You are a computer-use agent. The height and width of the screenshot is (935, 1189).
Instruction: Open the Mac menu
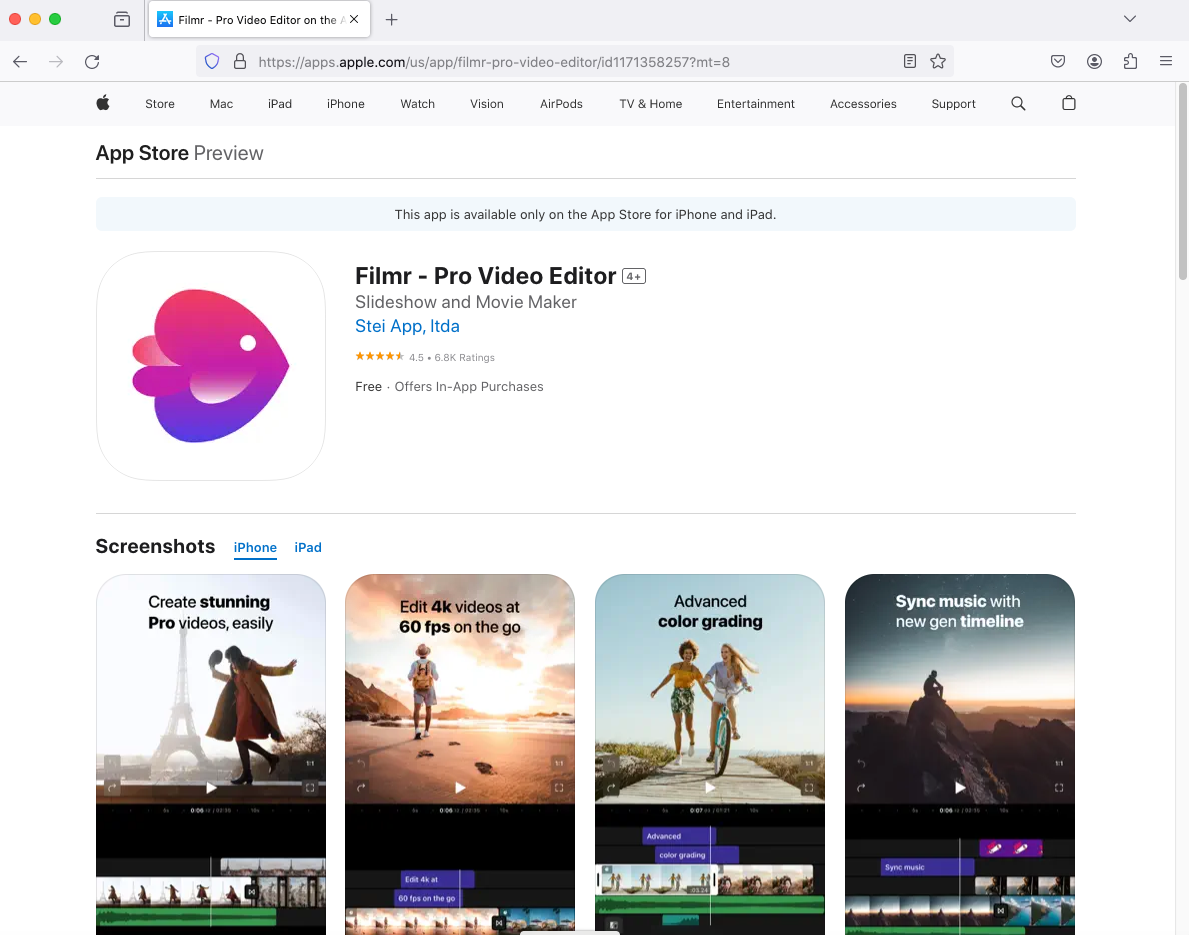[221, 104]
